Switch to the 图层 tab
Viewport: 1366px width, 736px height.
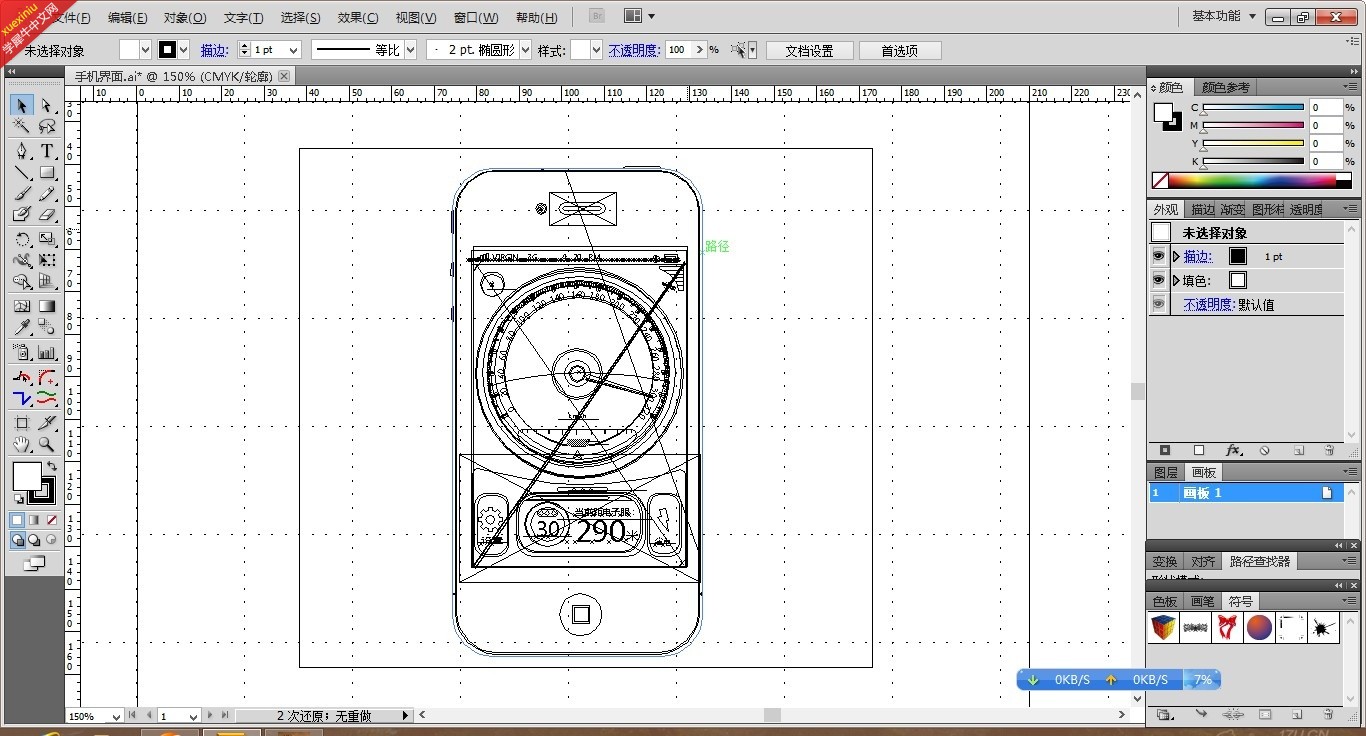[x=1166, y=472]
